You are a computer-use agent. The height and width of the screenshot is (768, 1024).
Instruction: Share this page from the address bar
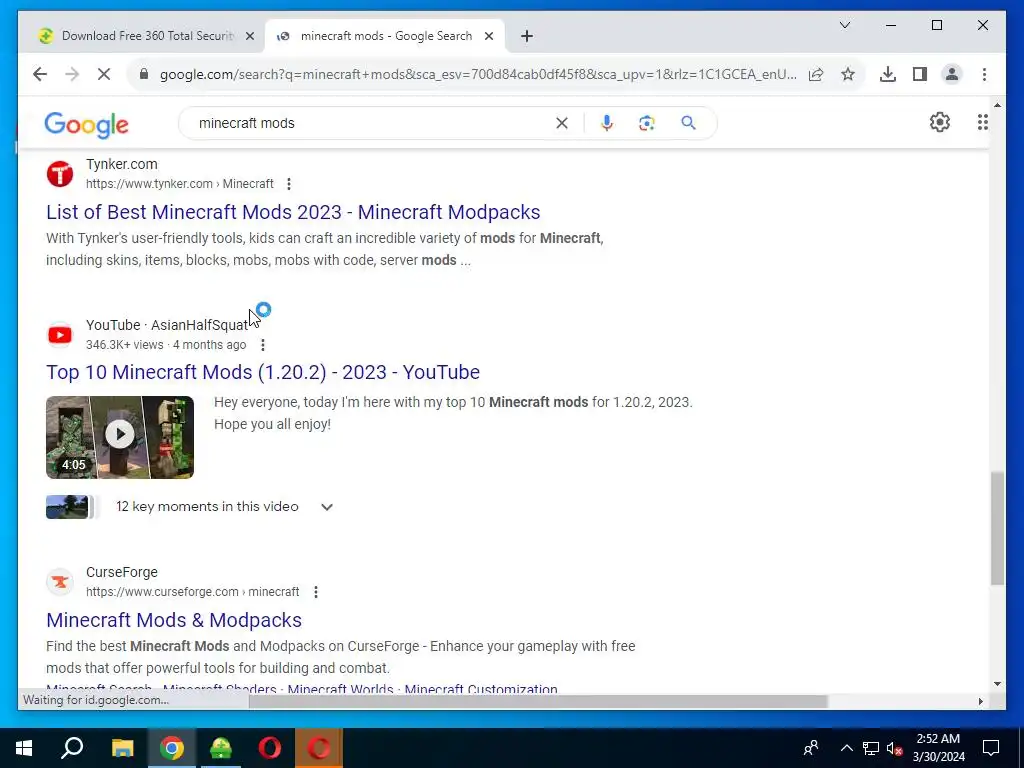point(816,74)
